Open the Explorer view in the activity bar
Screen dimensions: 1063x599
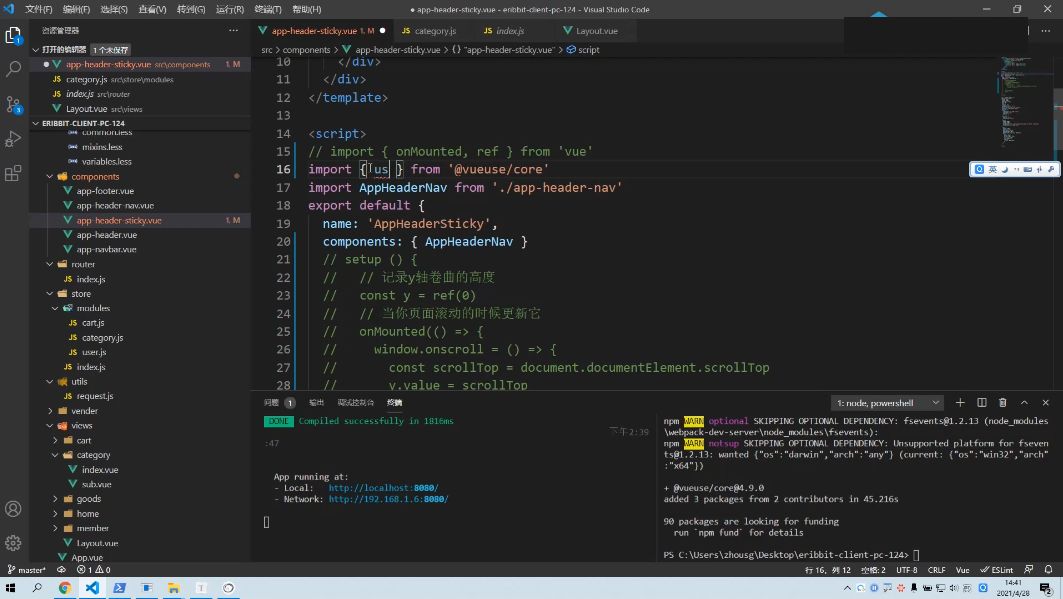(14, 34)
